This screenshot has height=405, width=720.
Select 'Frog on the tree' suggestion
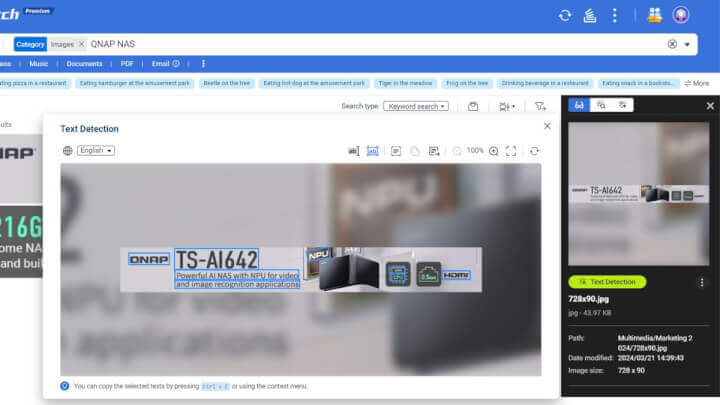pyautogui.click(x=467, y=83)
